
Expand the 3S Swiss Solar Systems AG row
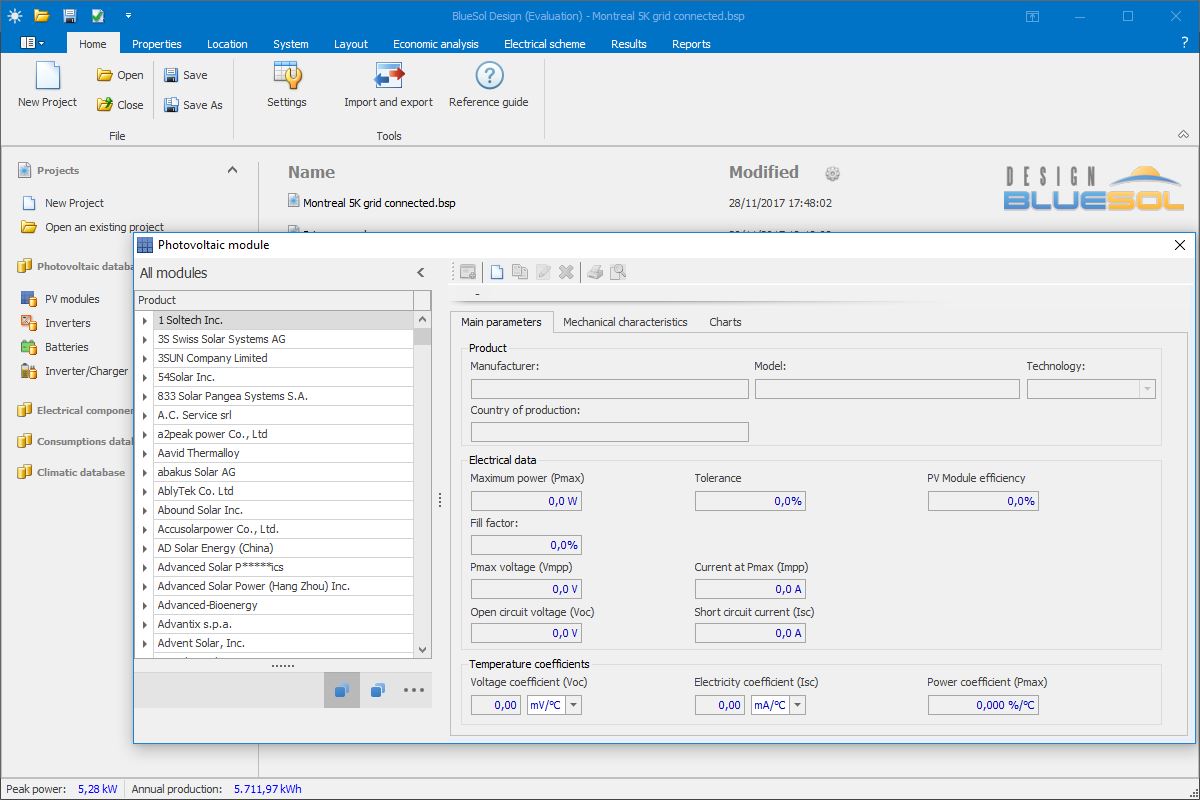(x=145, y=339)
